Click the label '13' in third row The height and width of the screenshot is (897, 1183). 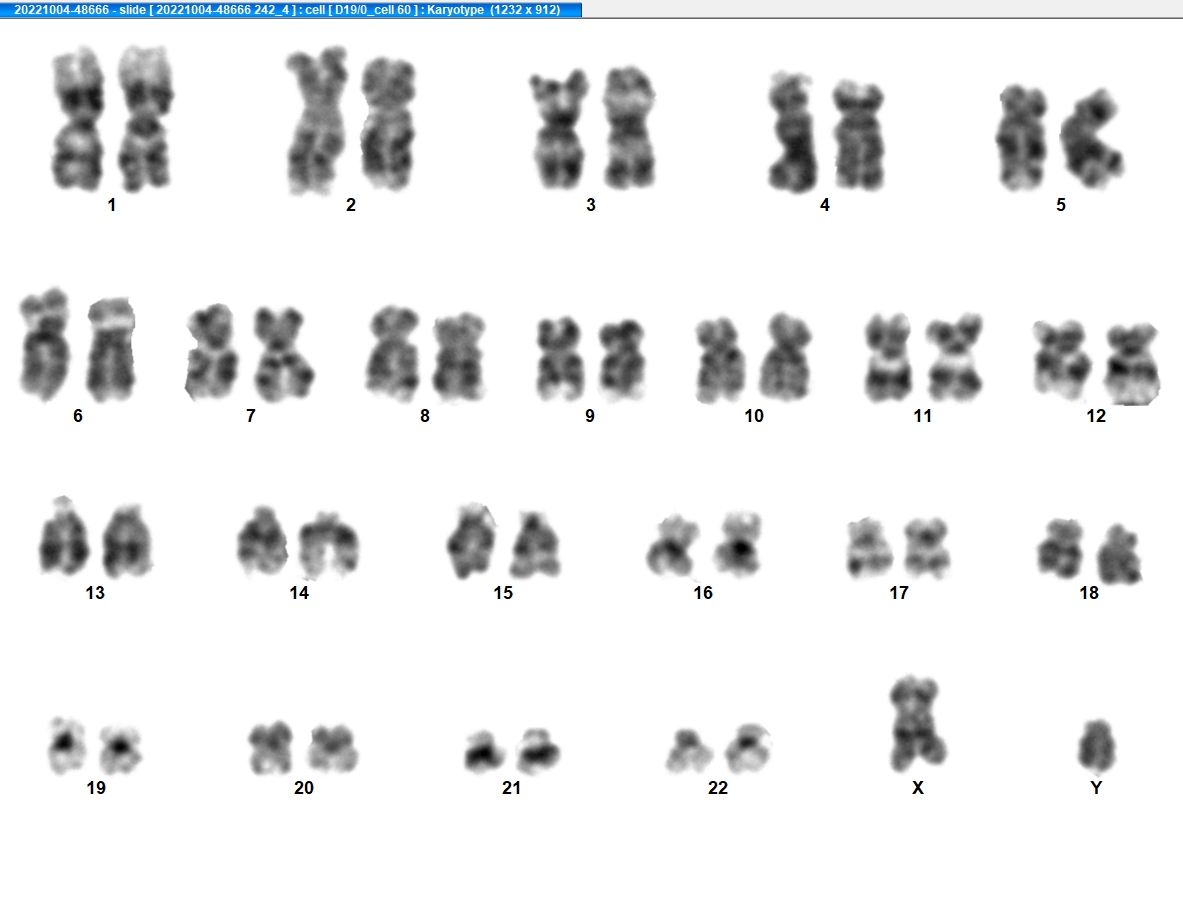click(x=95, y=593)
